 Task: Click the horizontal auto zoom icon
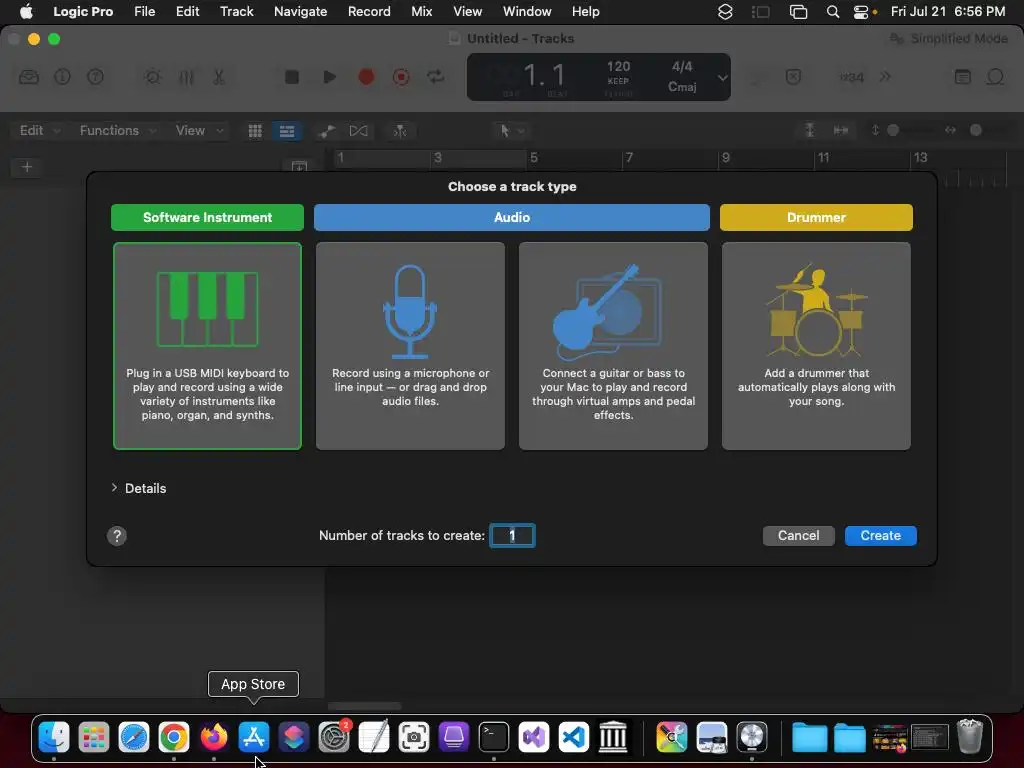pos(841,131)
